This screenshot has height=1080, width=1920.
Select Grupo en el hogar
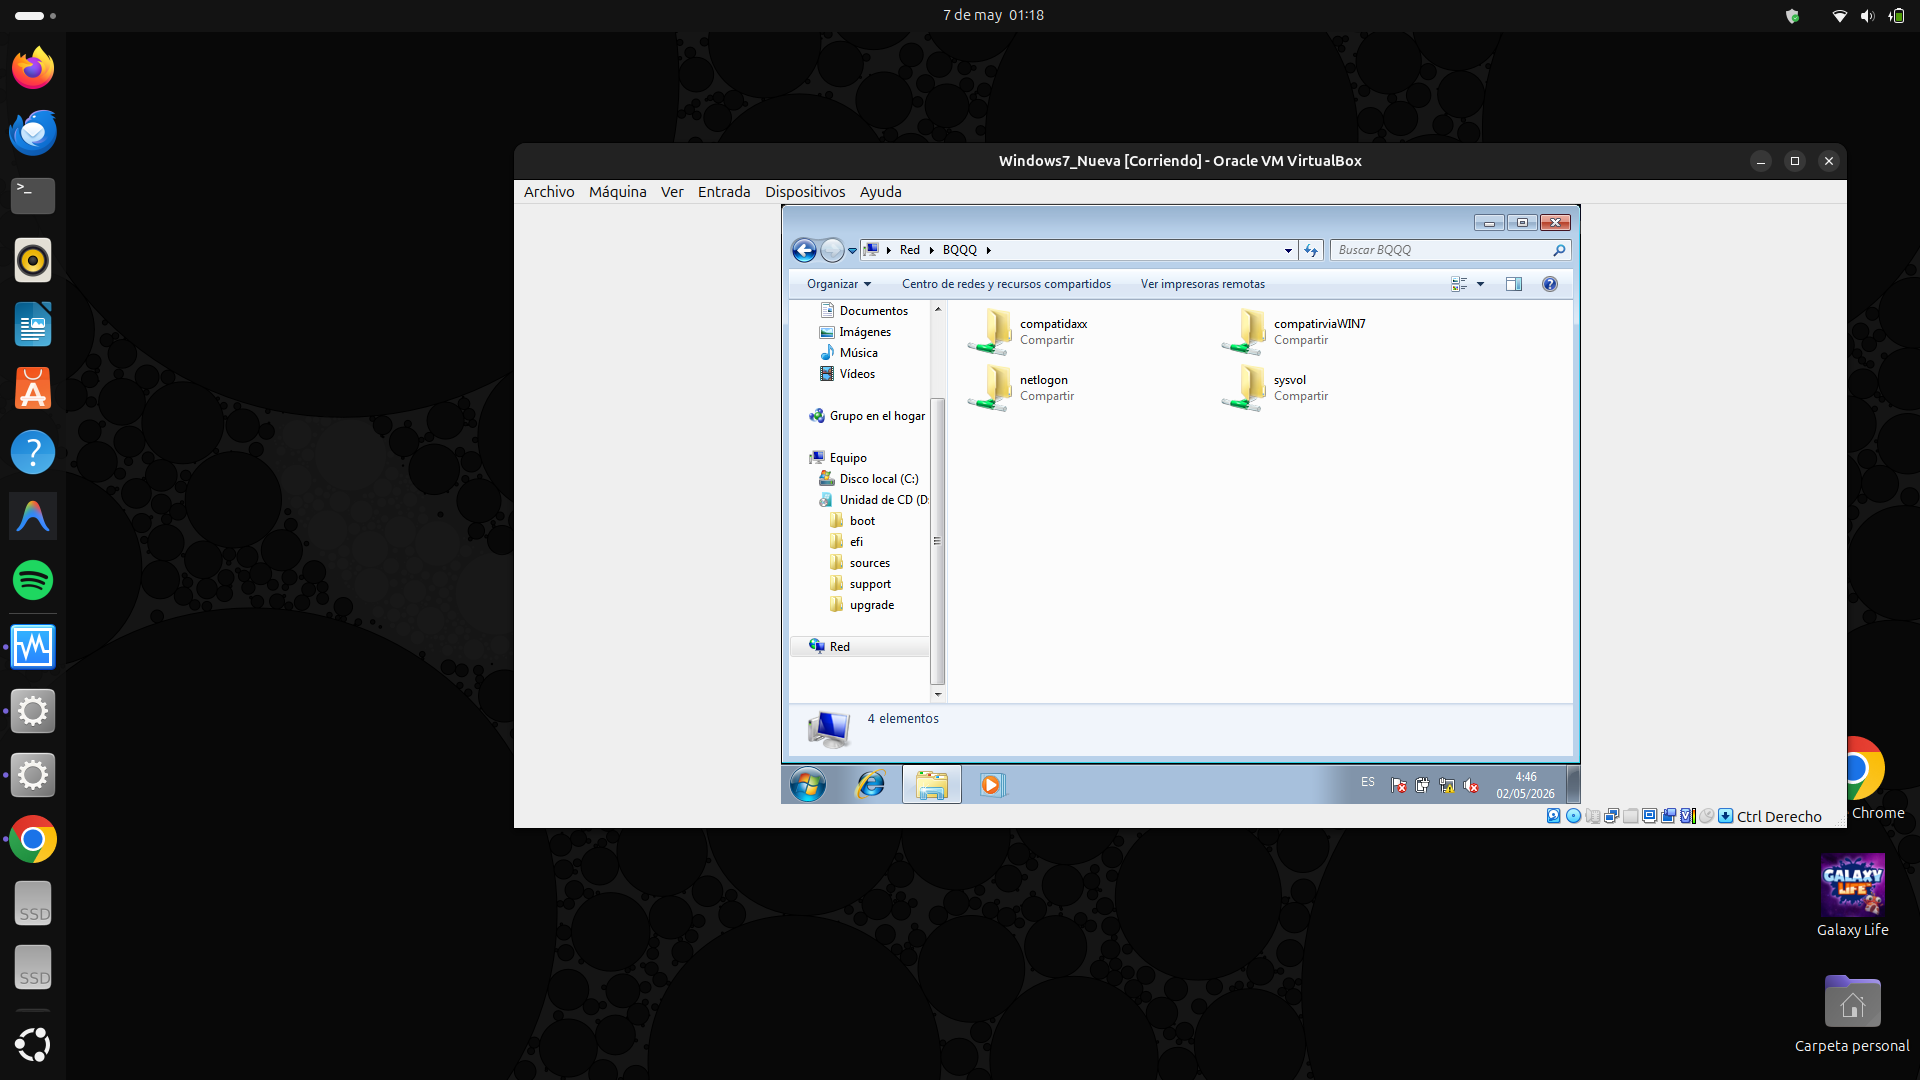click(867, 416)
